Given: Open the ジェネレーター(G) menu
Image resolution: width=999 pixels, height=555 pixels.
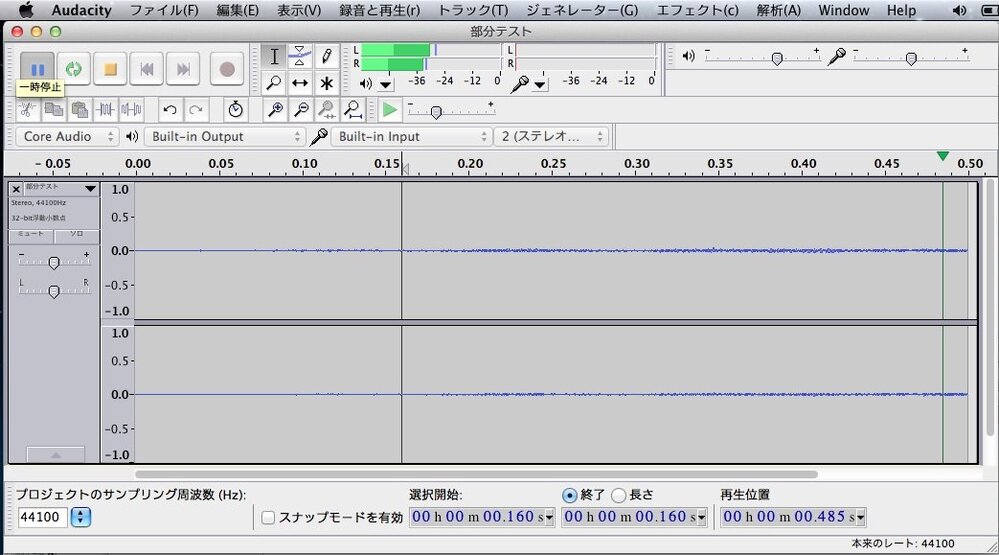Looking at the screenshot, I should tap(582, 10).
